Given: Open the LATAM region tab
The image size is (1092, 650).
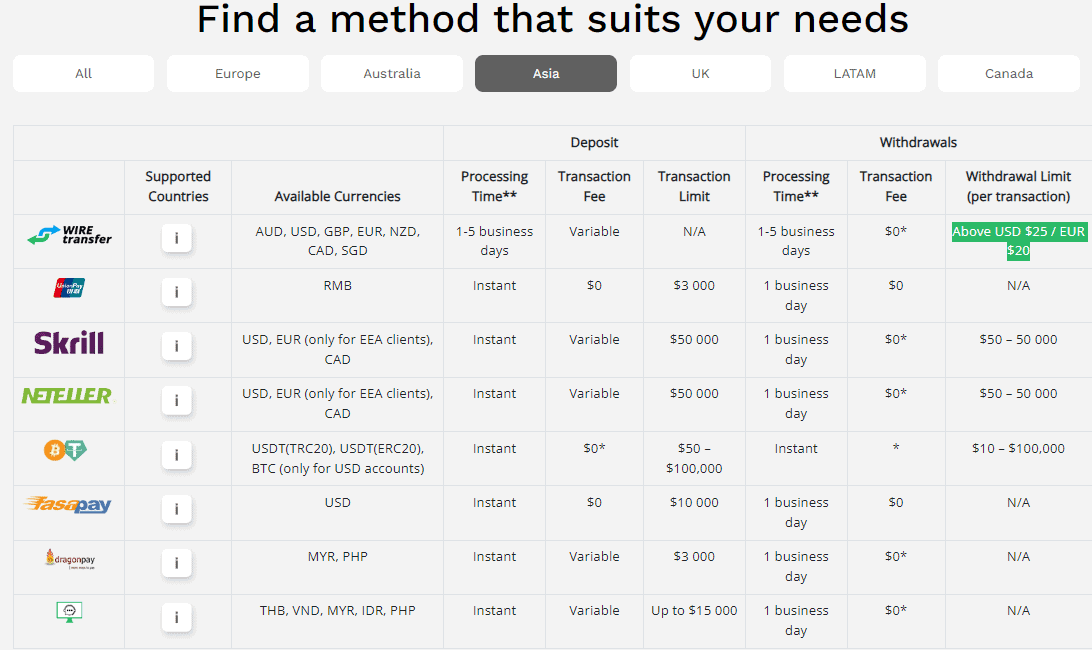Looking at the screenshot, I should [854, 74].
